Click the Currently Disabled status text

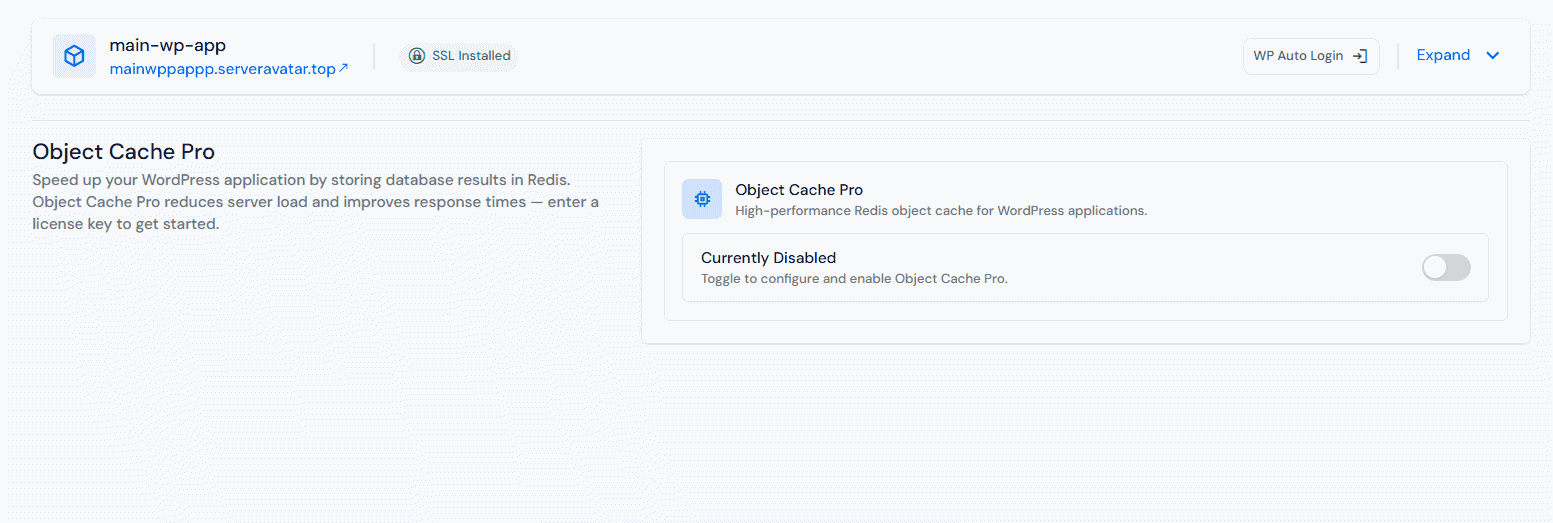pyautogui.click(x=768, y=258)
